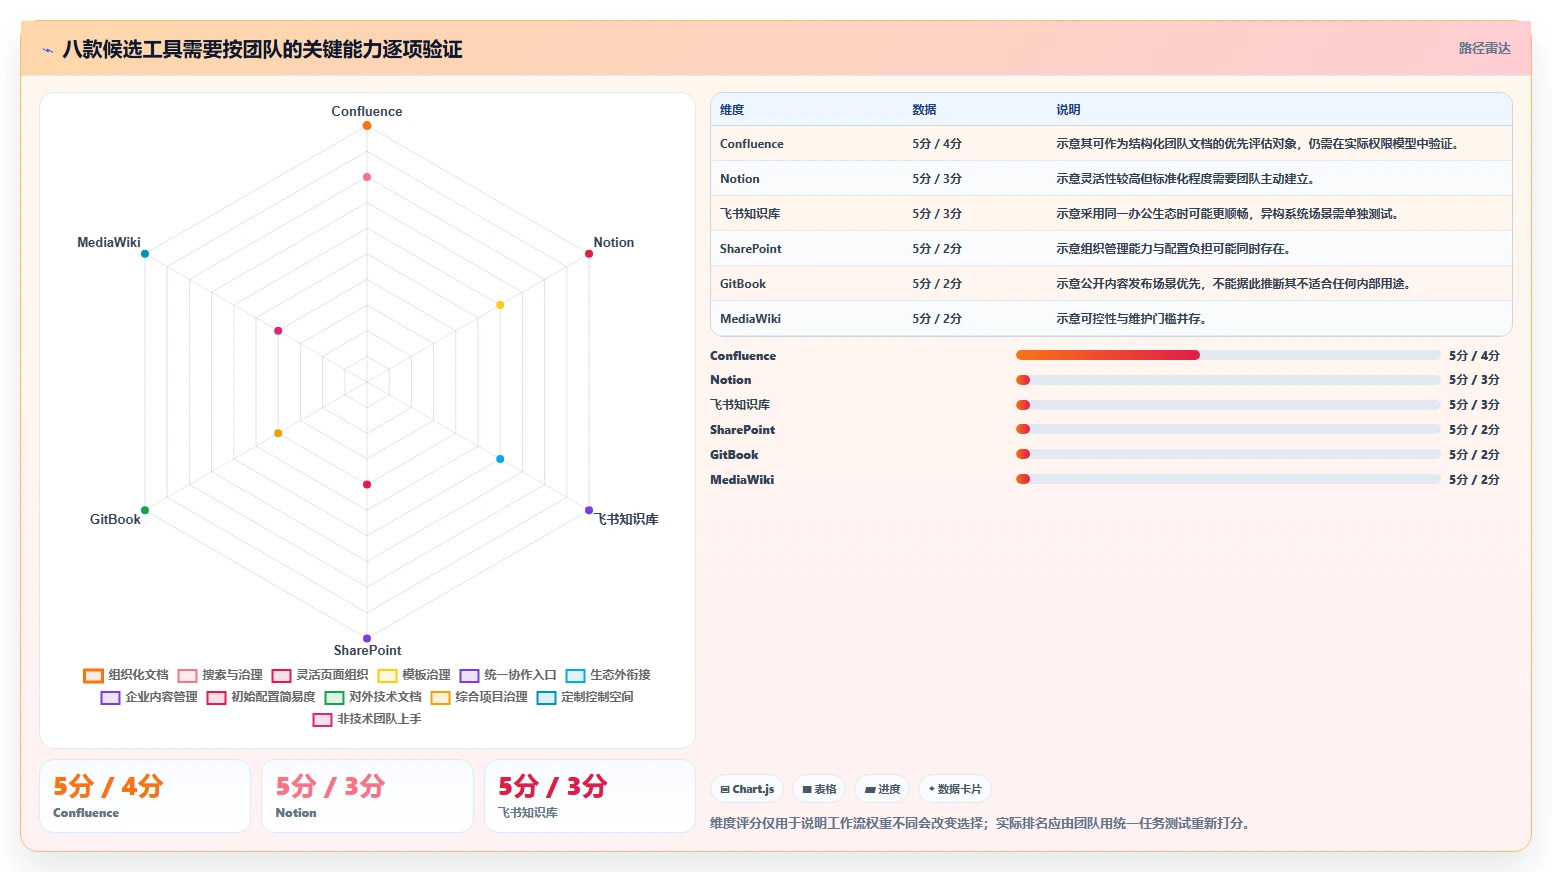The width and height of the screenshot is (1552, 872).
Task: Toggle the 企业内容管理 legend series
Action: click(149, 697)
